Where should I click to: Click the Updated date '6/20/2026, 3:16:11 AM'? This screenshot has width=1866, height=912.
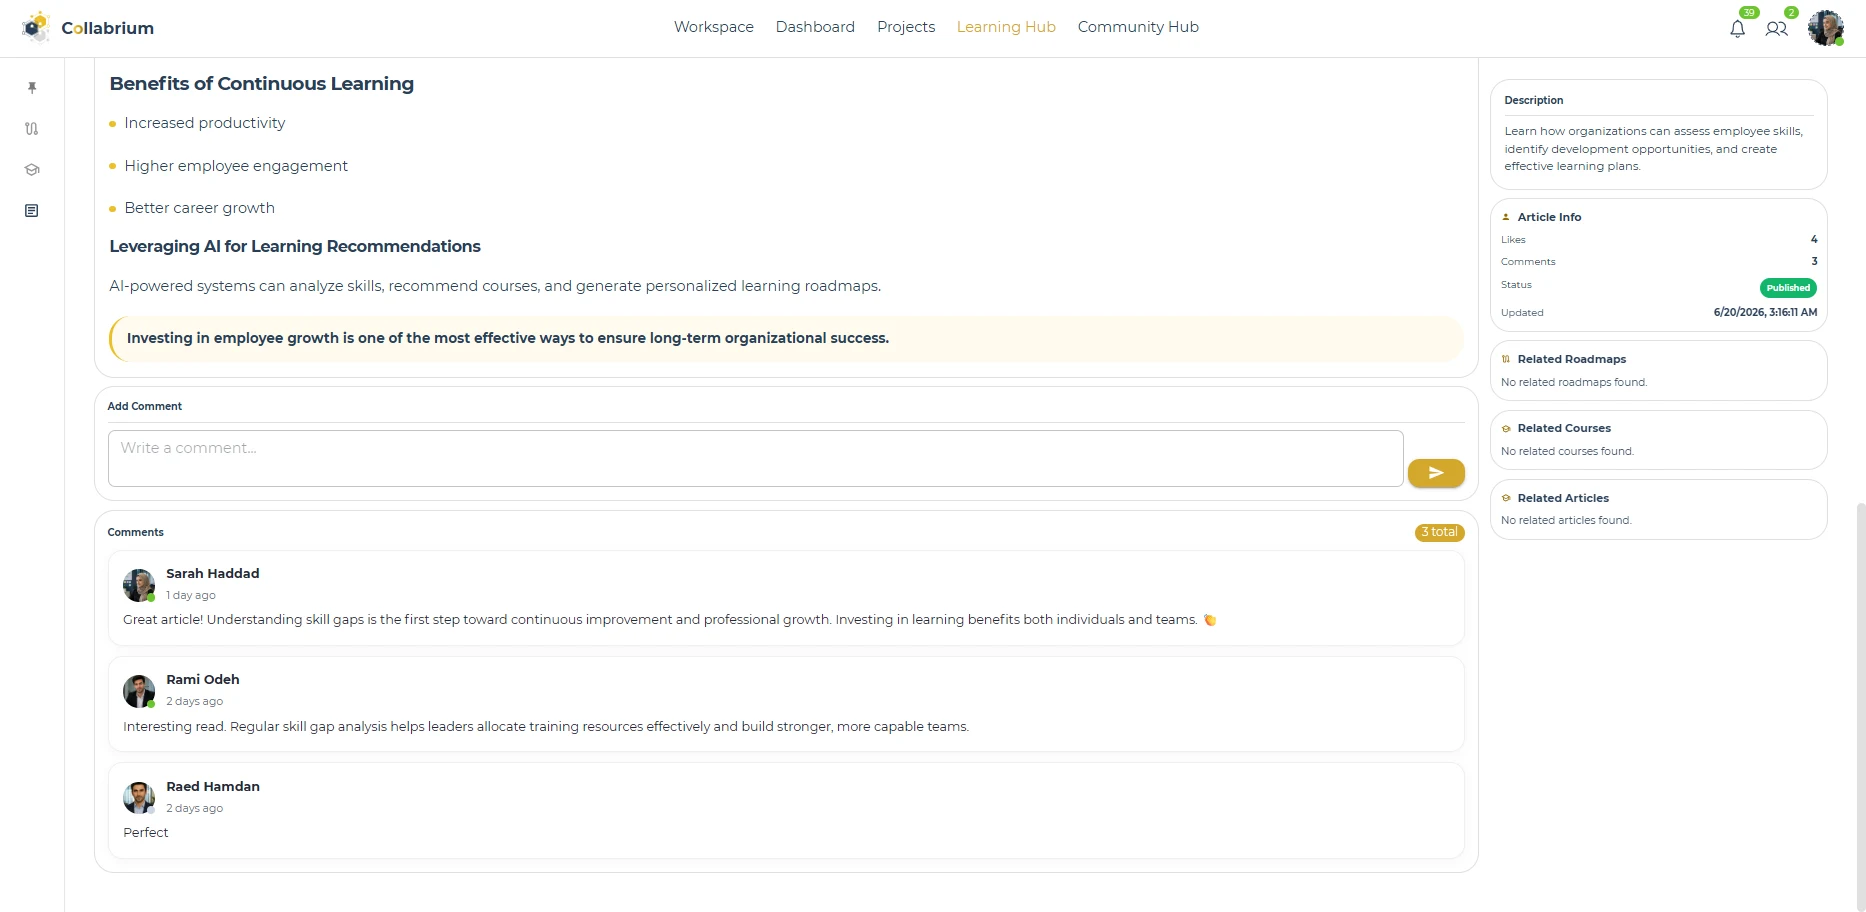click(x=1765, y=312)
